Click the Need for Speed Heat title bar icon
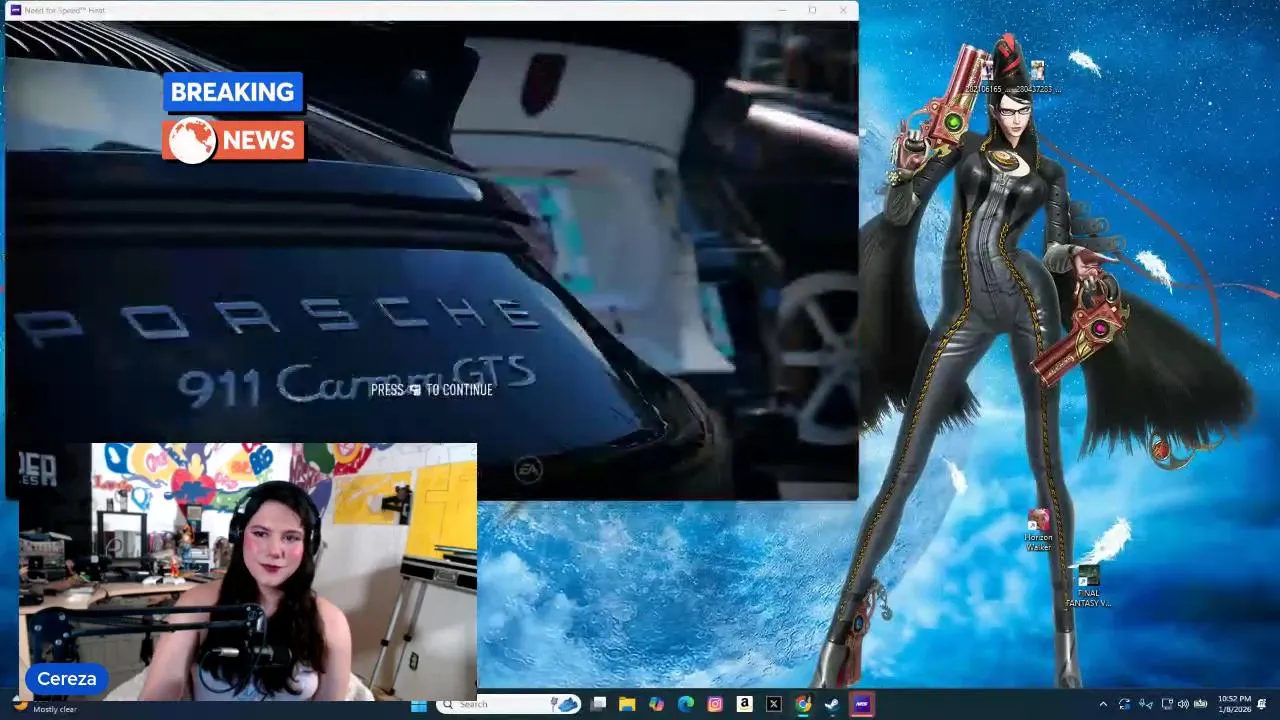The width and height of the screenshot is (1280, 720). pyautogui.click(x=14, y=10)
